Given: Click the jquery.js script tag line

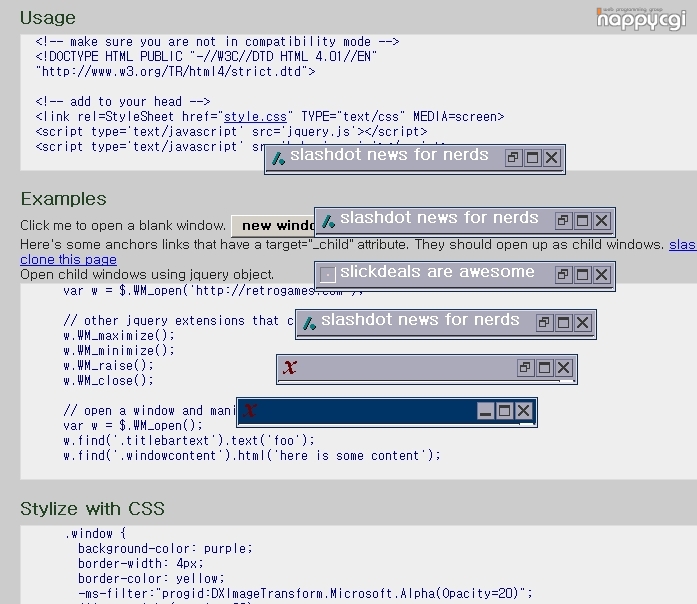Looking at the screenshot, I should click(x=232, y=132).
